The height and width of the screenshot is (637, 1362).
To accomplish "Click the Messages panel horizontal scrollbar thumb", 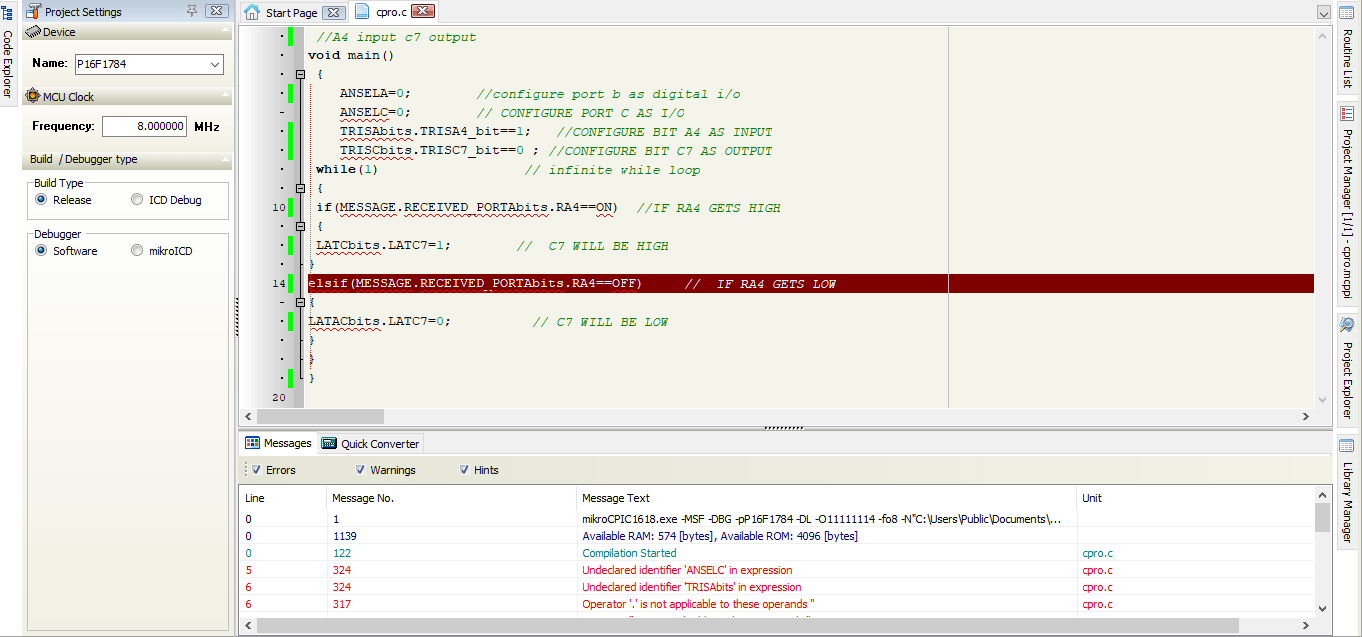I will (x=748, y=625).
